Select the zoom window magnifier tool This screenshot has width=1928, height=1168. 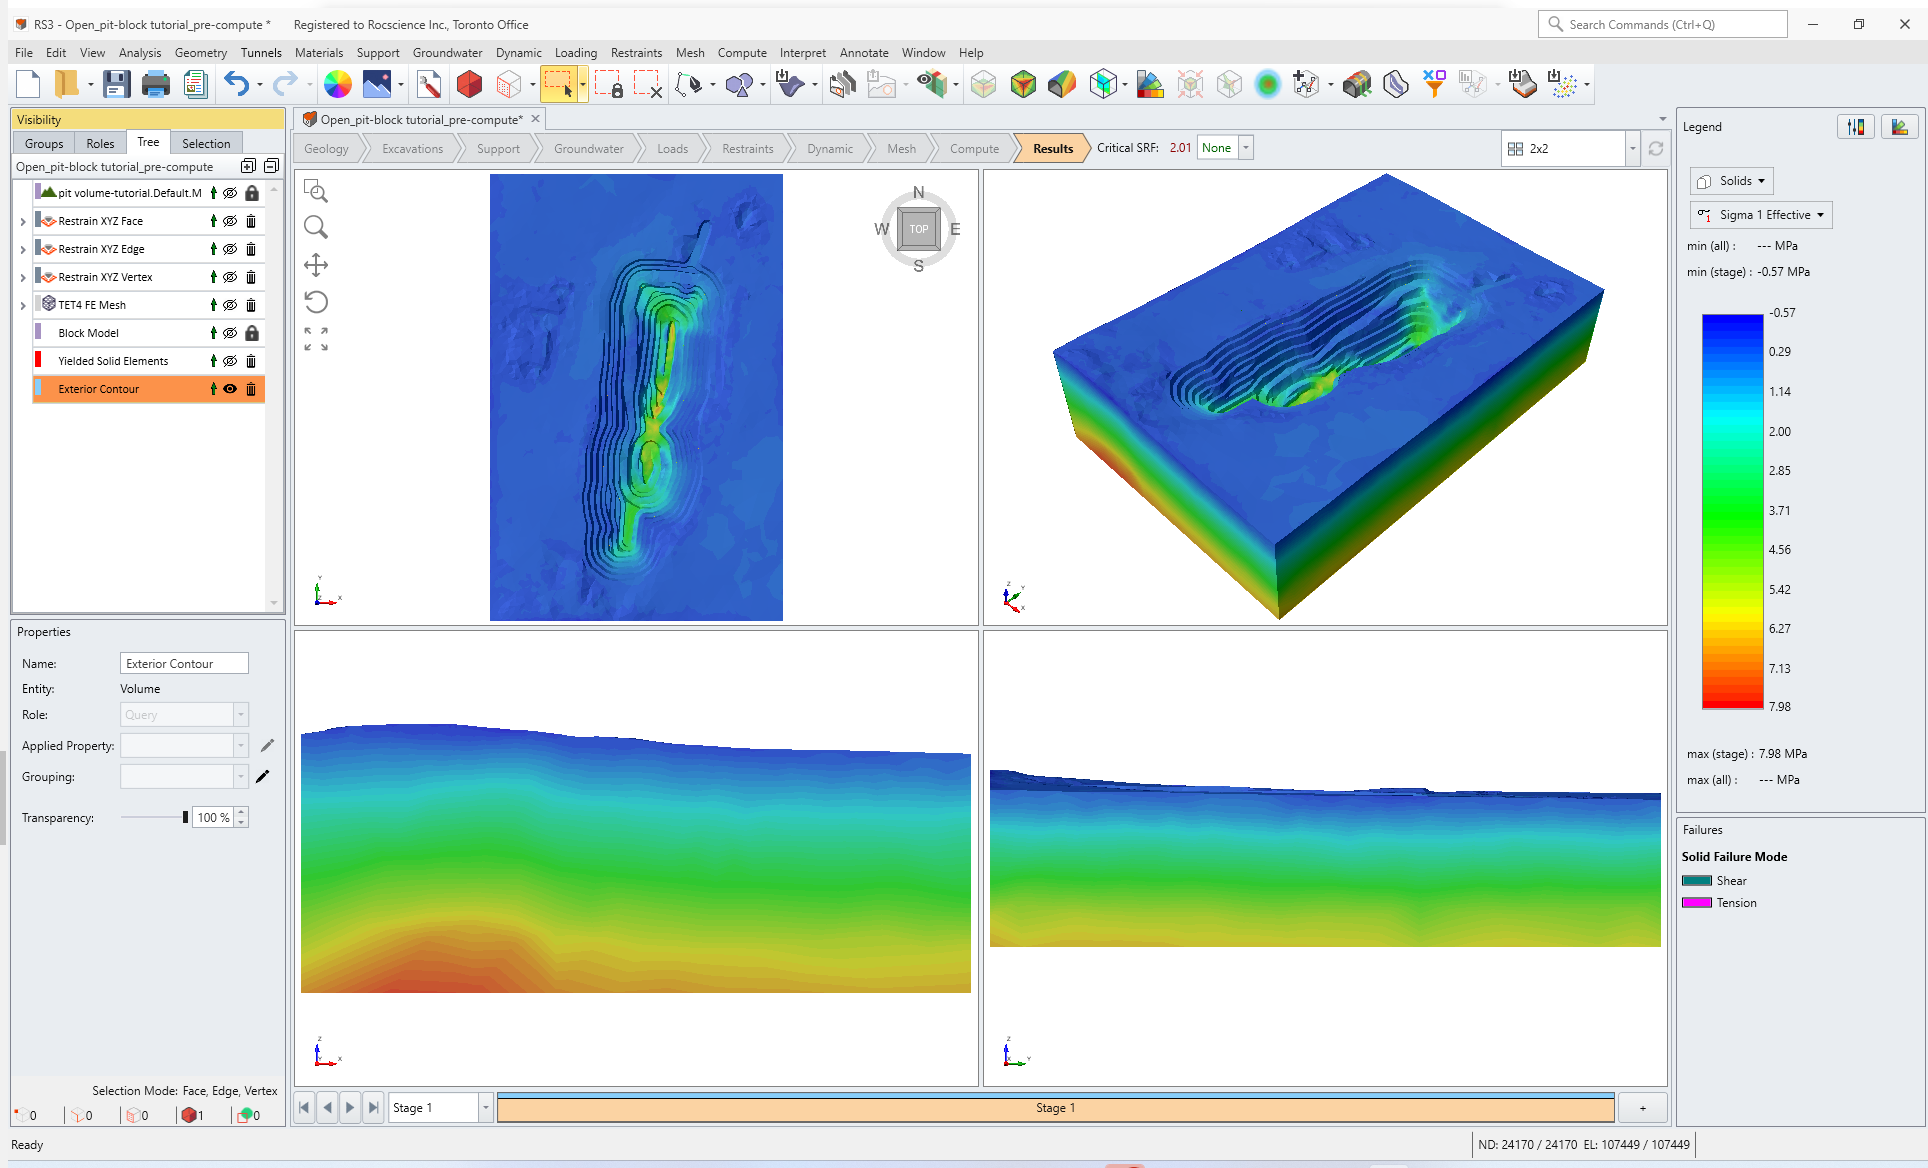click(x=316, y=192)
